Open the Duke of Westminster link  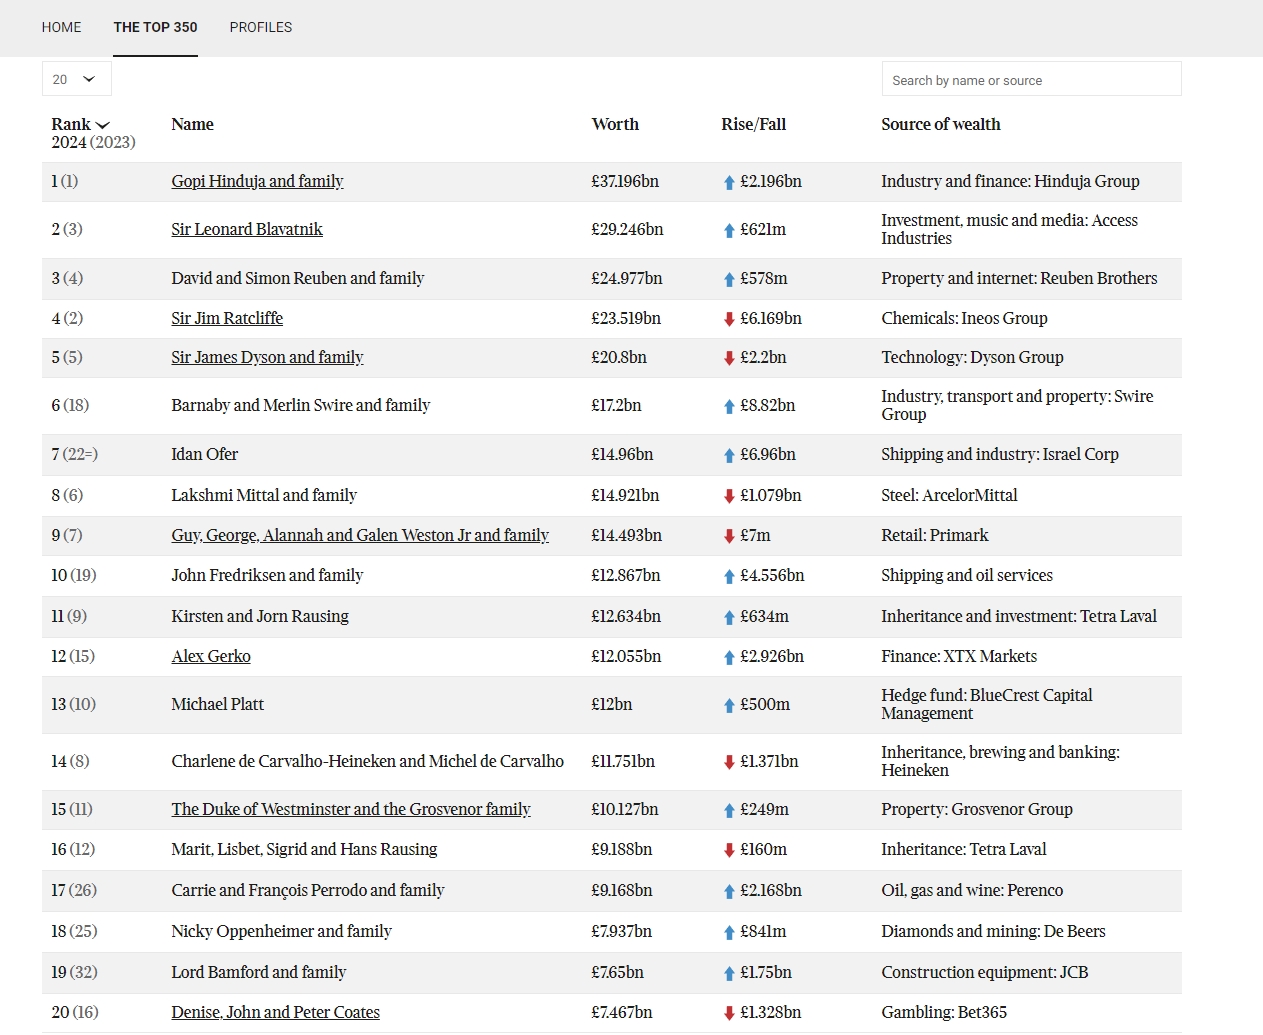pos(351,809)
